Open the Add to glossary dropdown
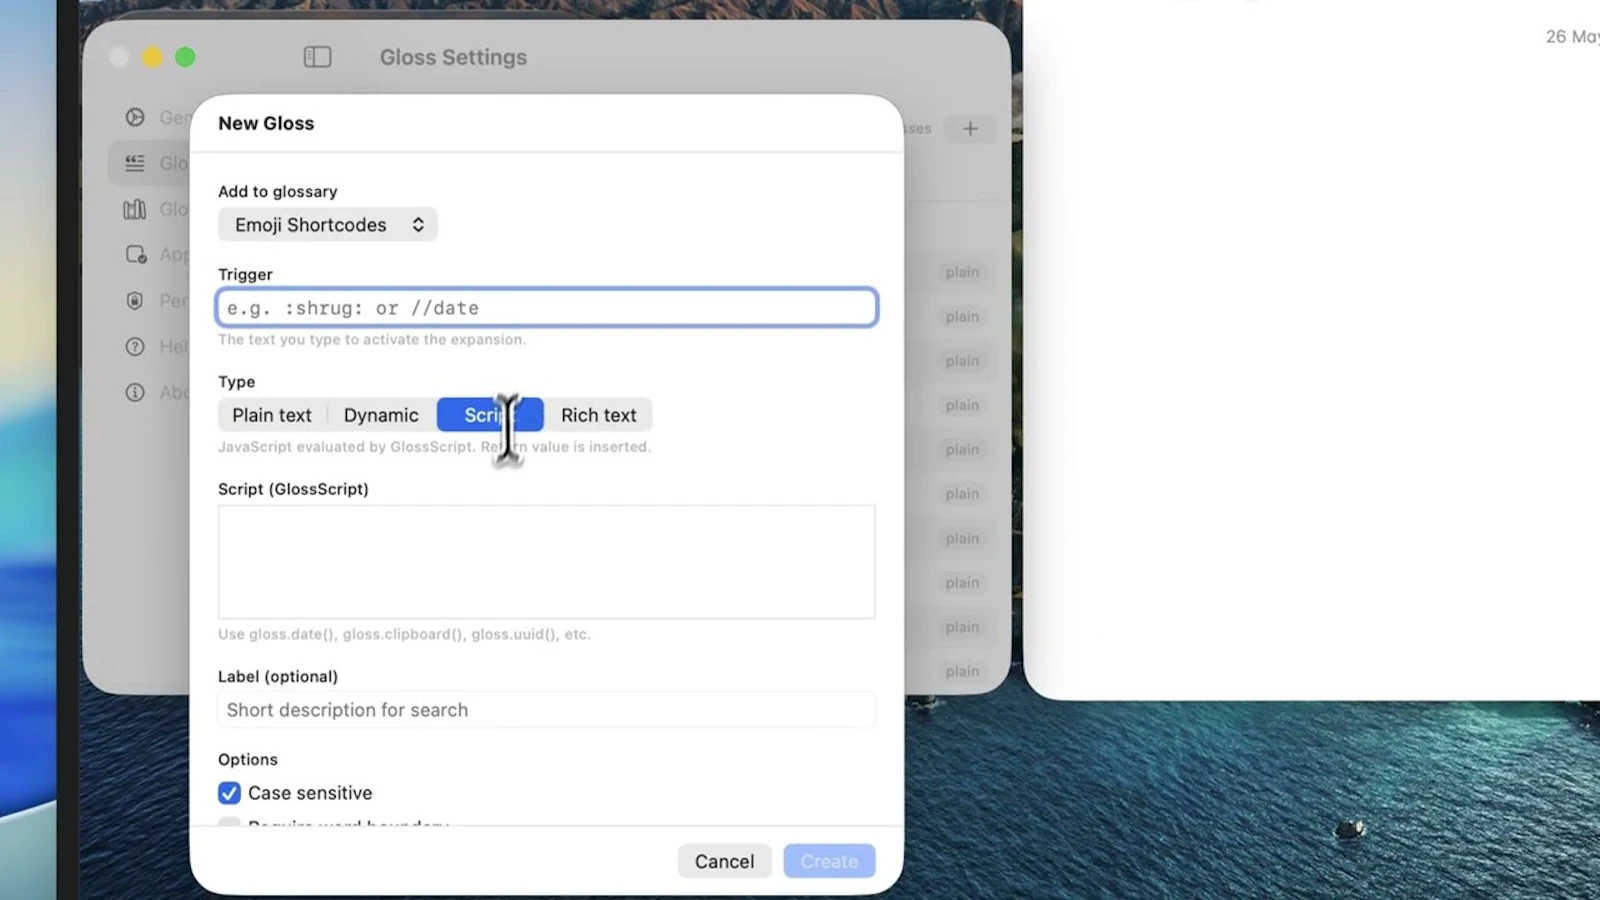 coord(328,225)
